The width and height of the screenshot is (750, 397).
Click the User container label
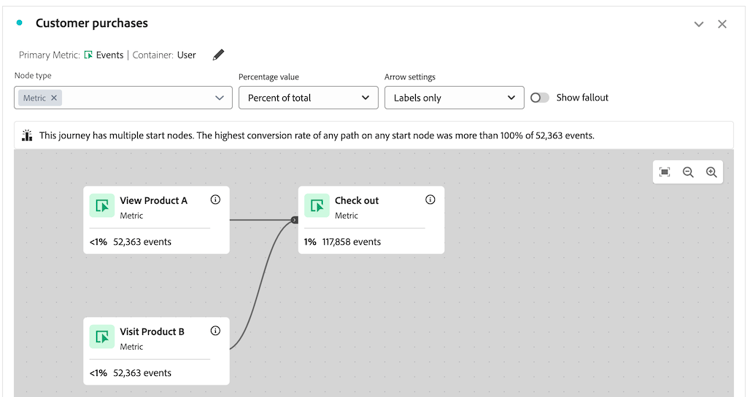pos(187,55)
